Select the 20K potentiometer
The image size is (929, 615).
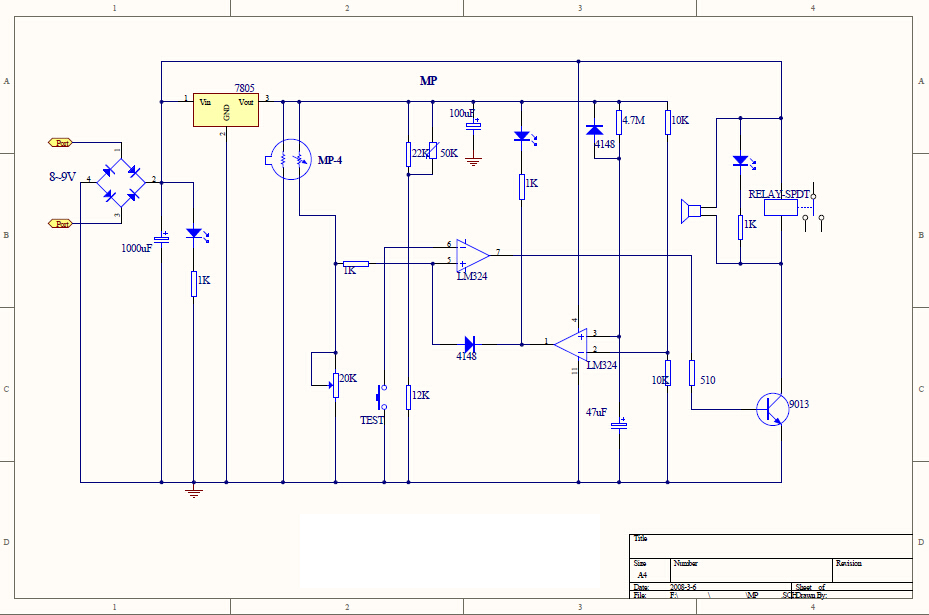pos(335,379)
